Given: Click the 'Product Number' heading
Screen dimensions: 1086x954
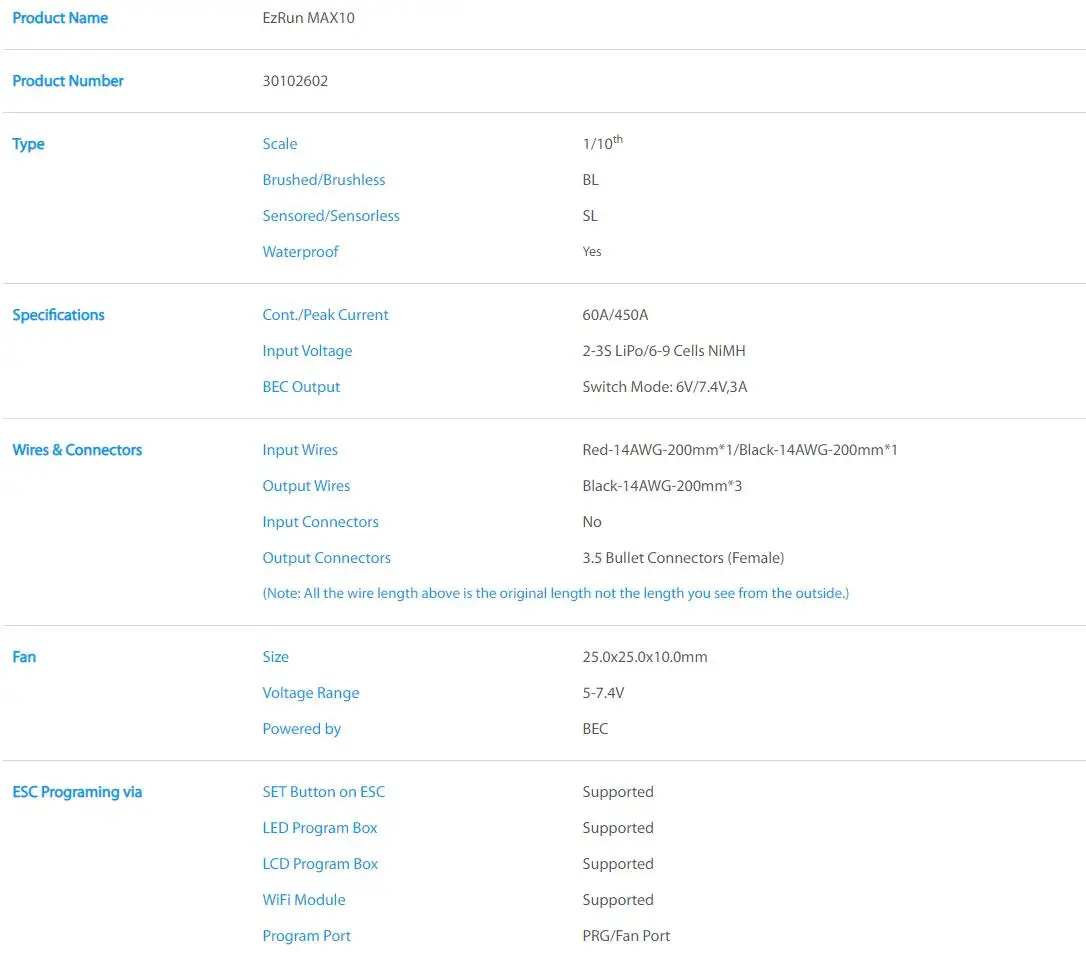Looking at the screenshot, I should click(x=68, y=81).
